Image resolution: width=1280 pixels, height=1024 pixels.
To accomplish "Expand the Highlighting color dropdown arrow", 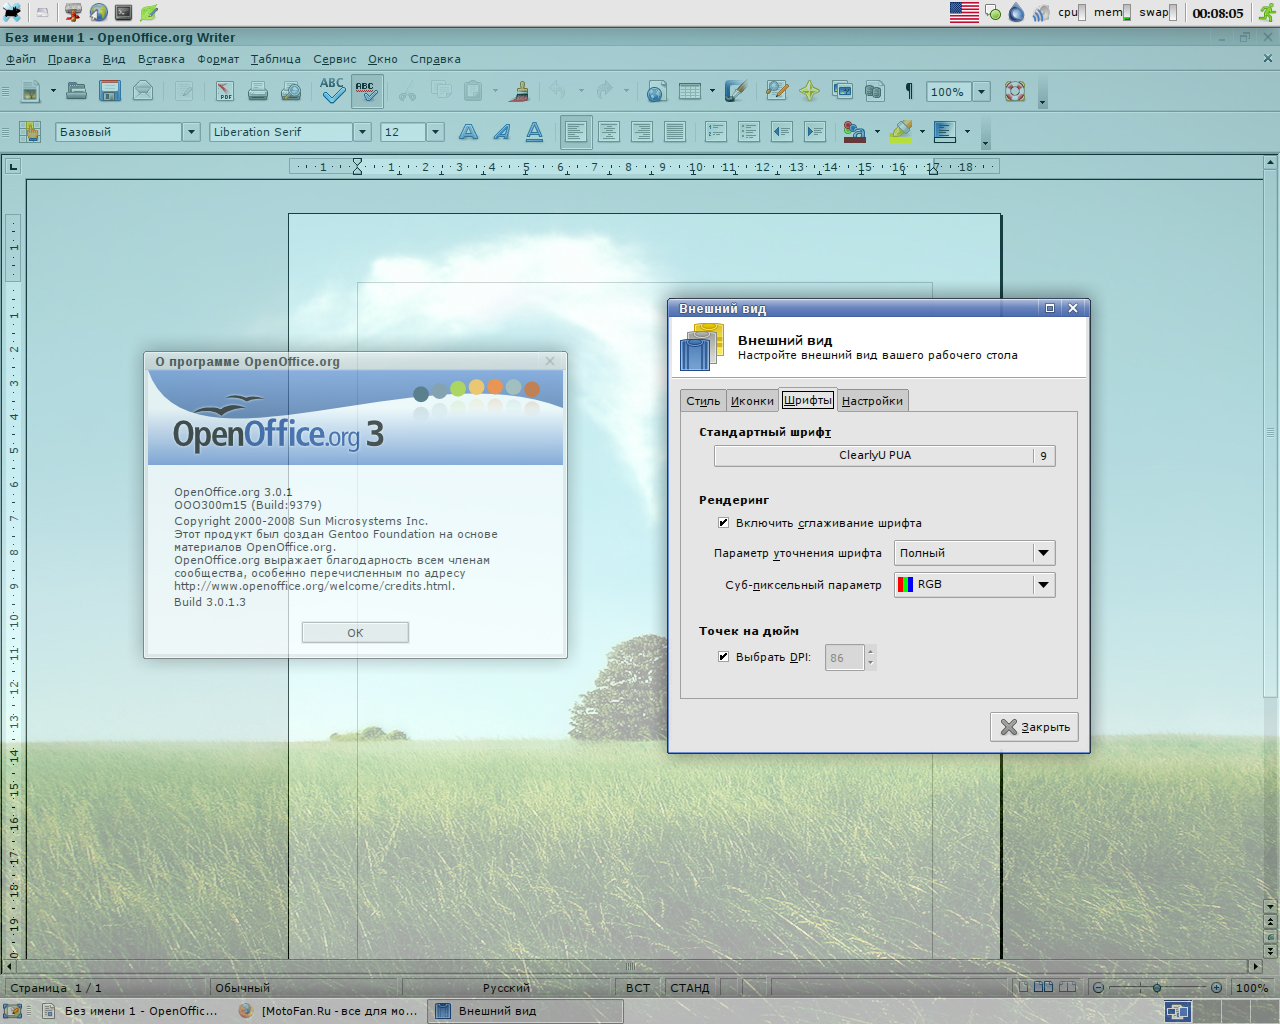I will pos(922,132).
